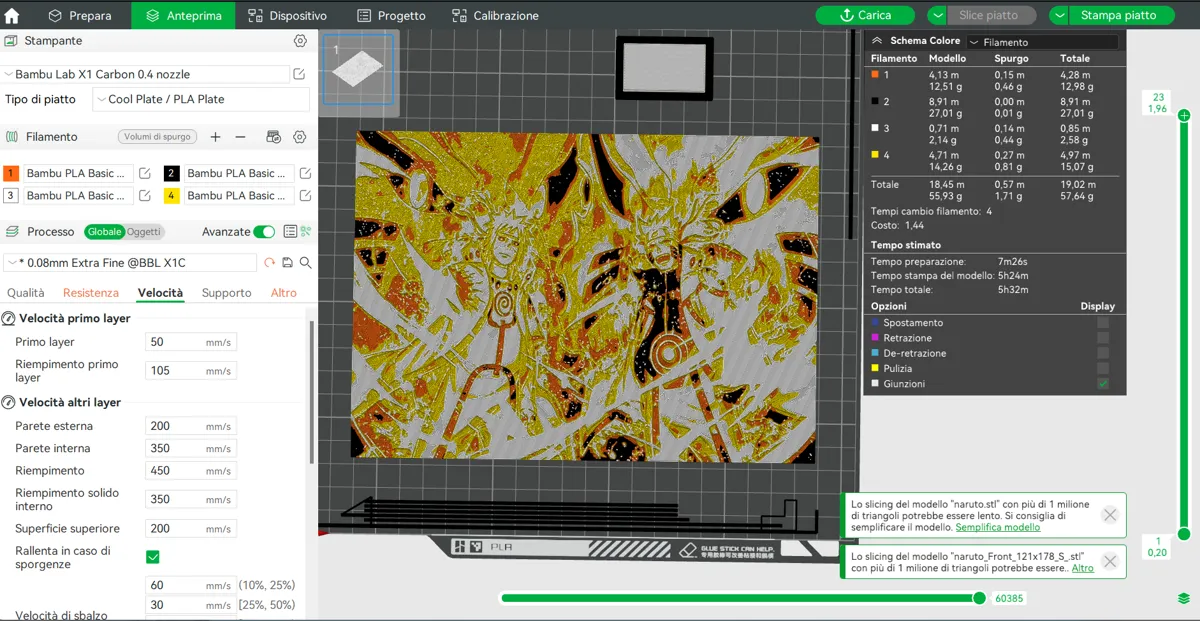Open printer settings gear in Stampante
This screenshot has width=1200, height=621.
point(300,41)
